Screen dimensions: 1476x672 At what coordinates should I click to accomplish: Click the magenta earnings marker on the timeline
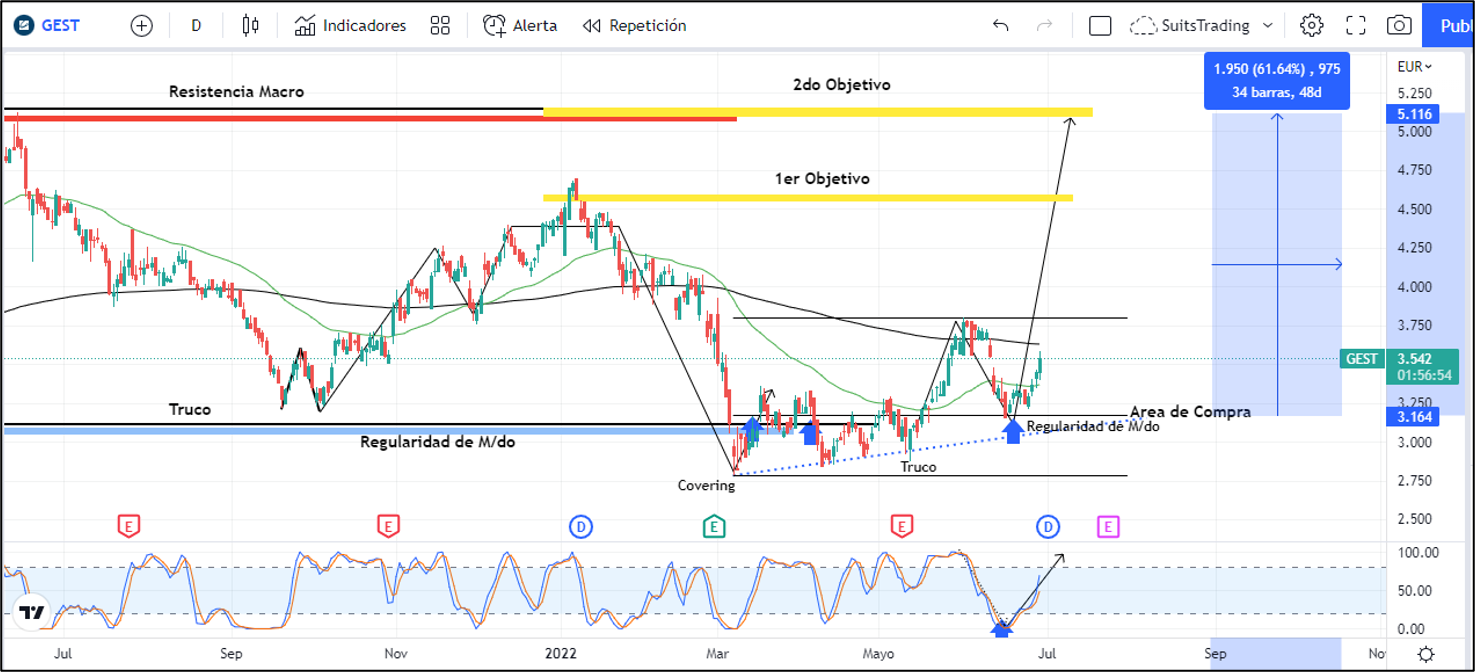point(1108,525)
